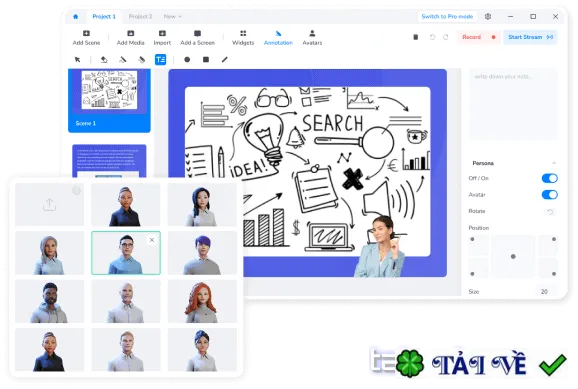
Task: Click the Import toolbar button
Action: [162, 38]
